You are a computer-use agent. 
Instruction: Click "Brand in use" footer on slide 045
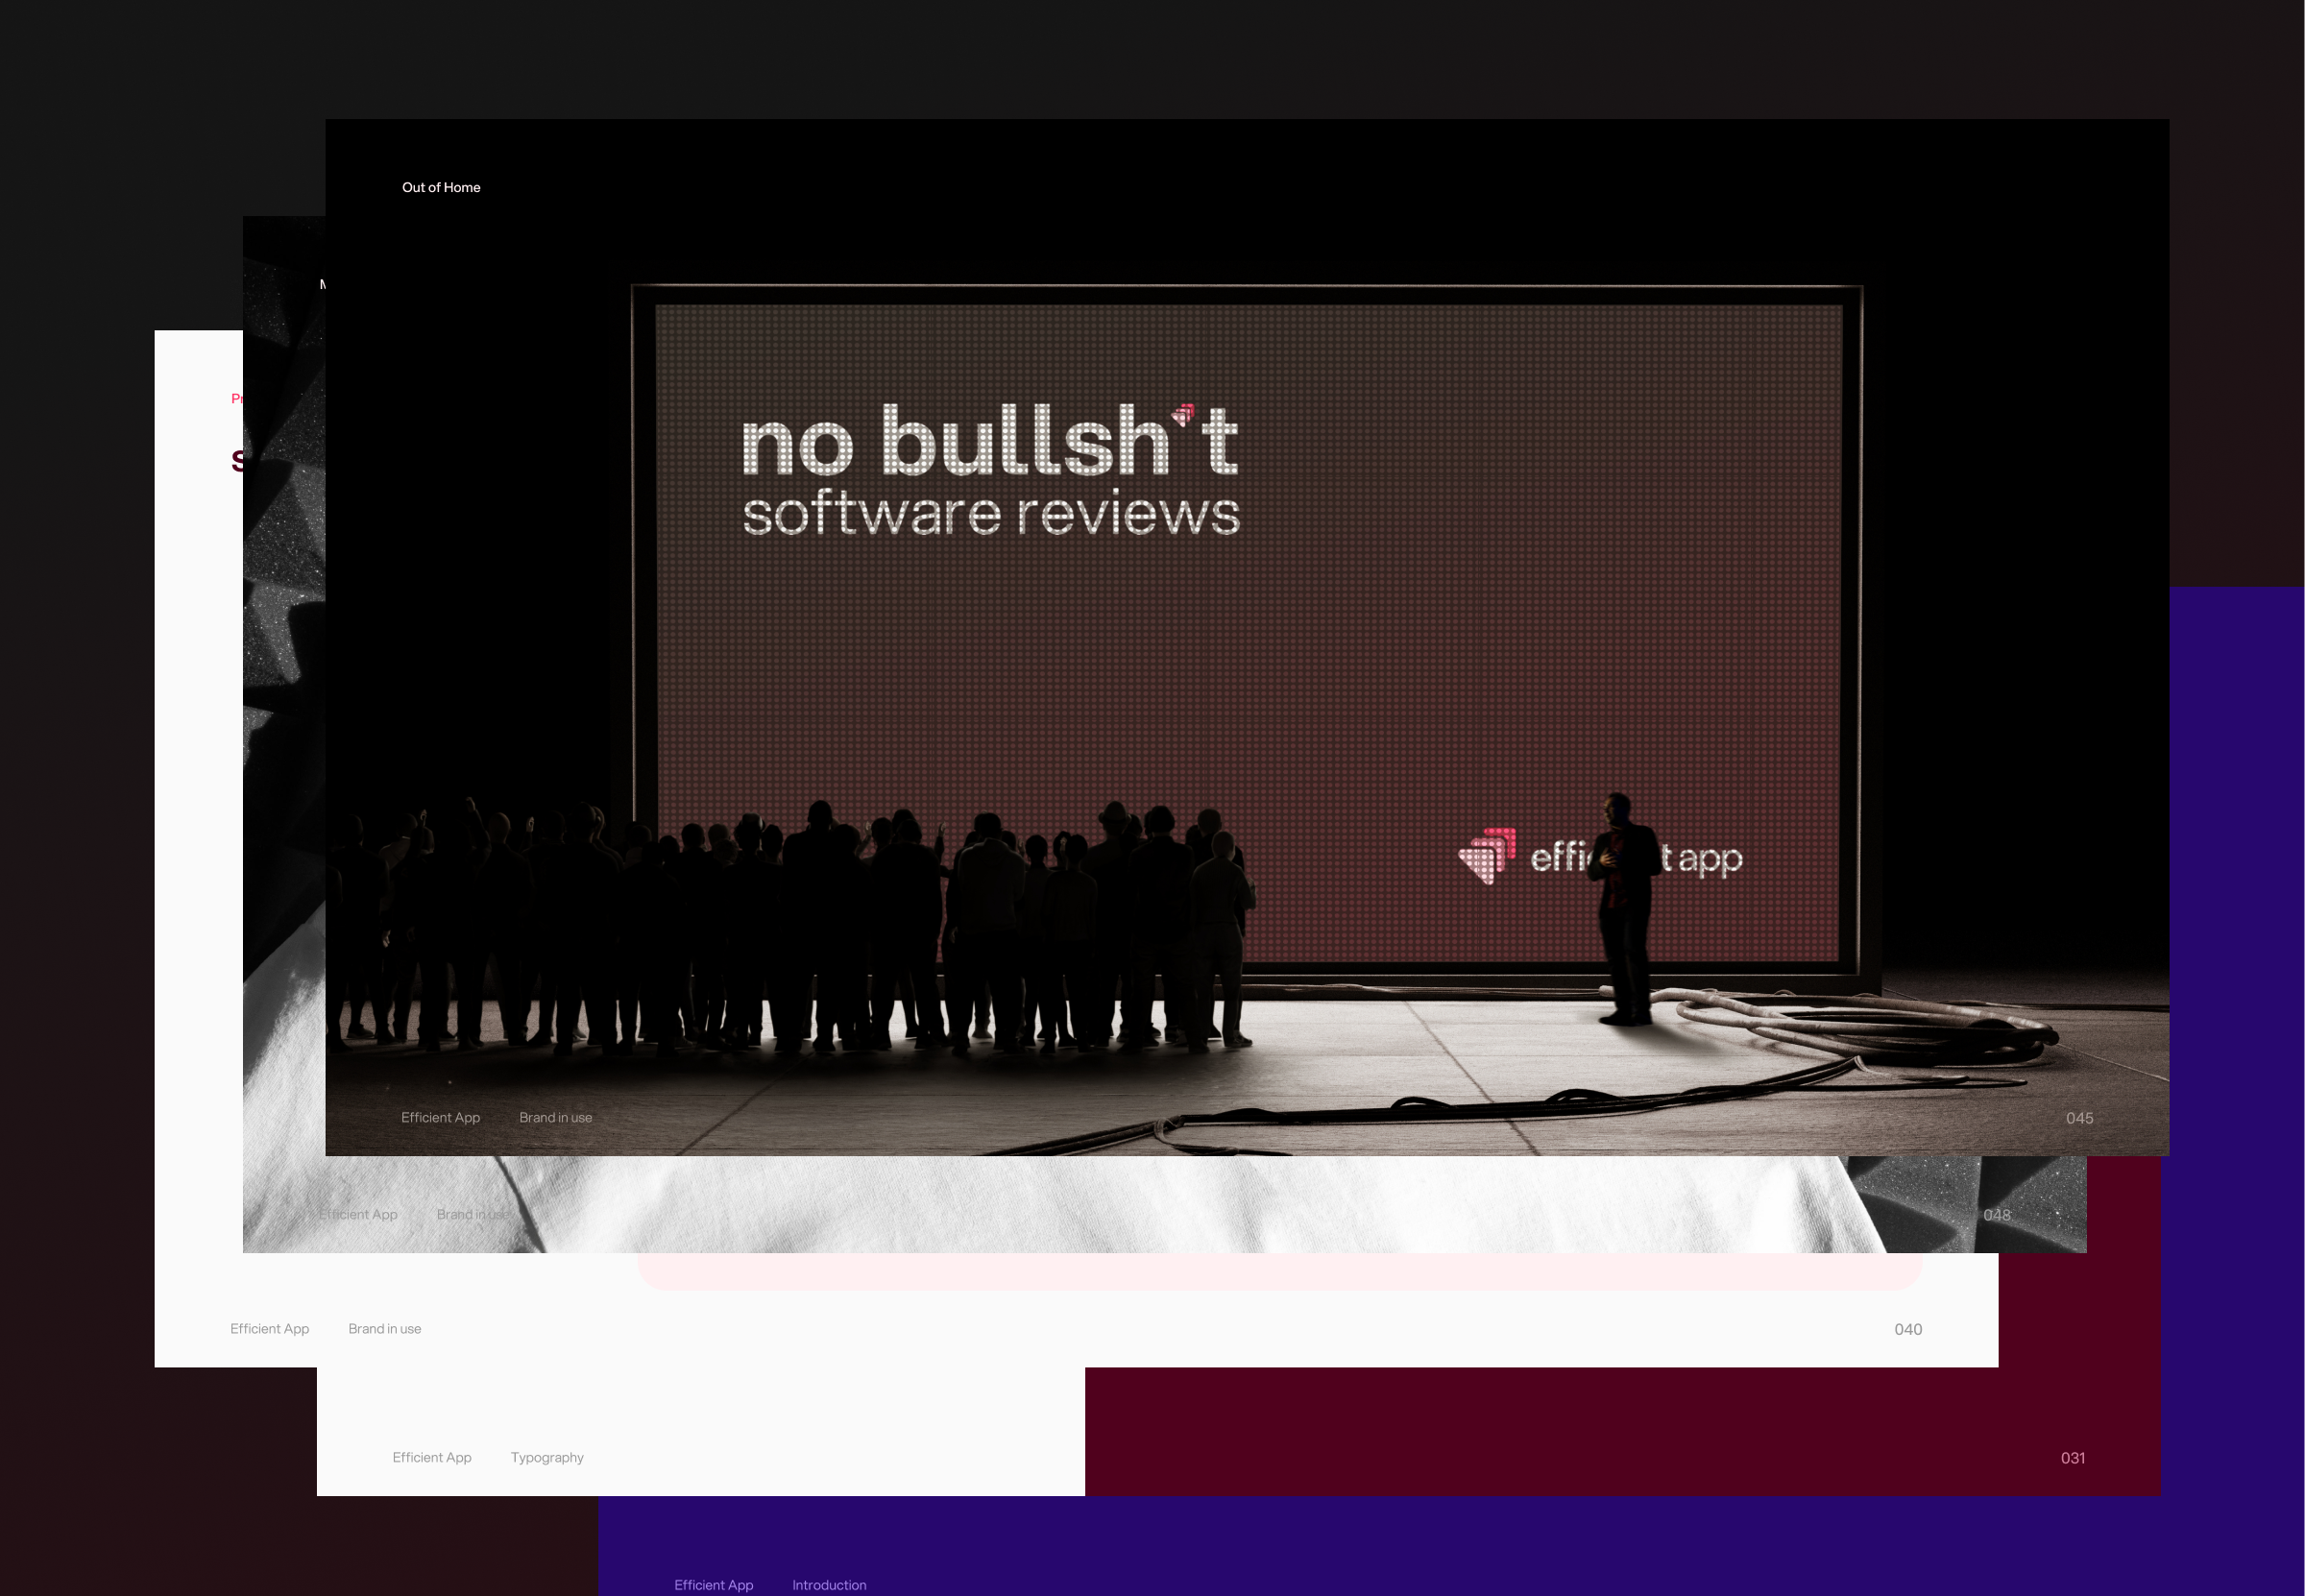click(x=555, y=1118)
